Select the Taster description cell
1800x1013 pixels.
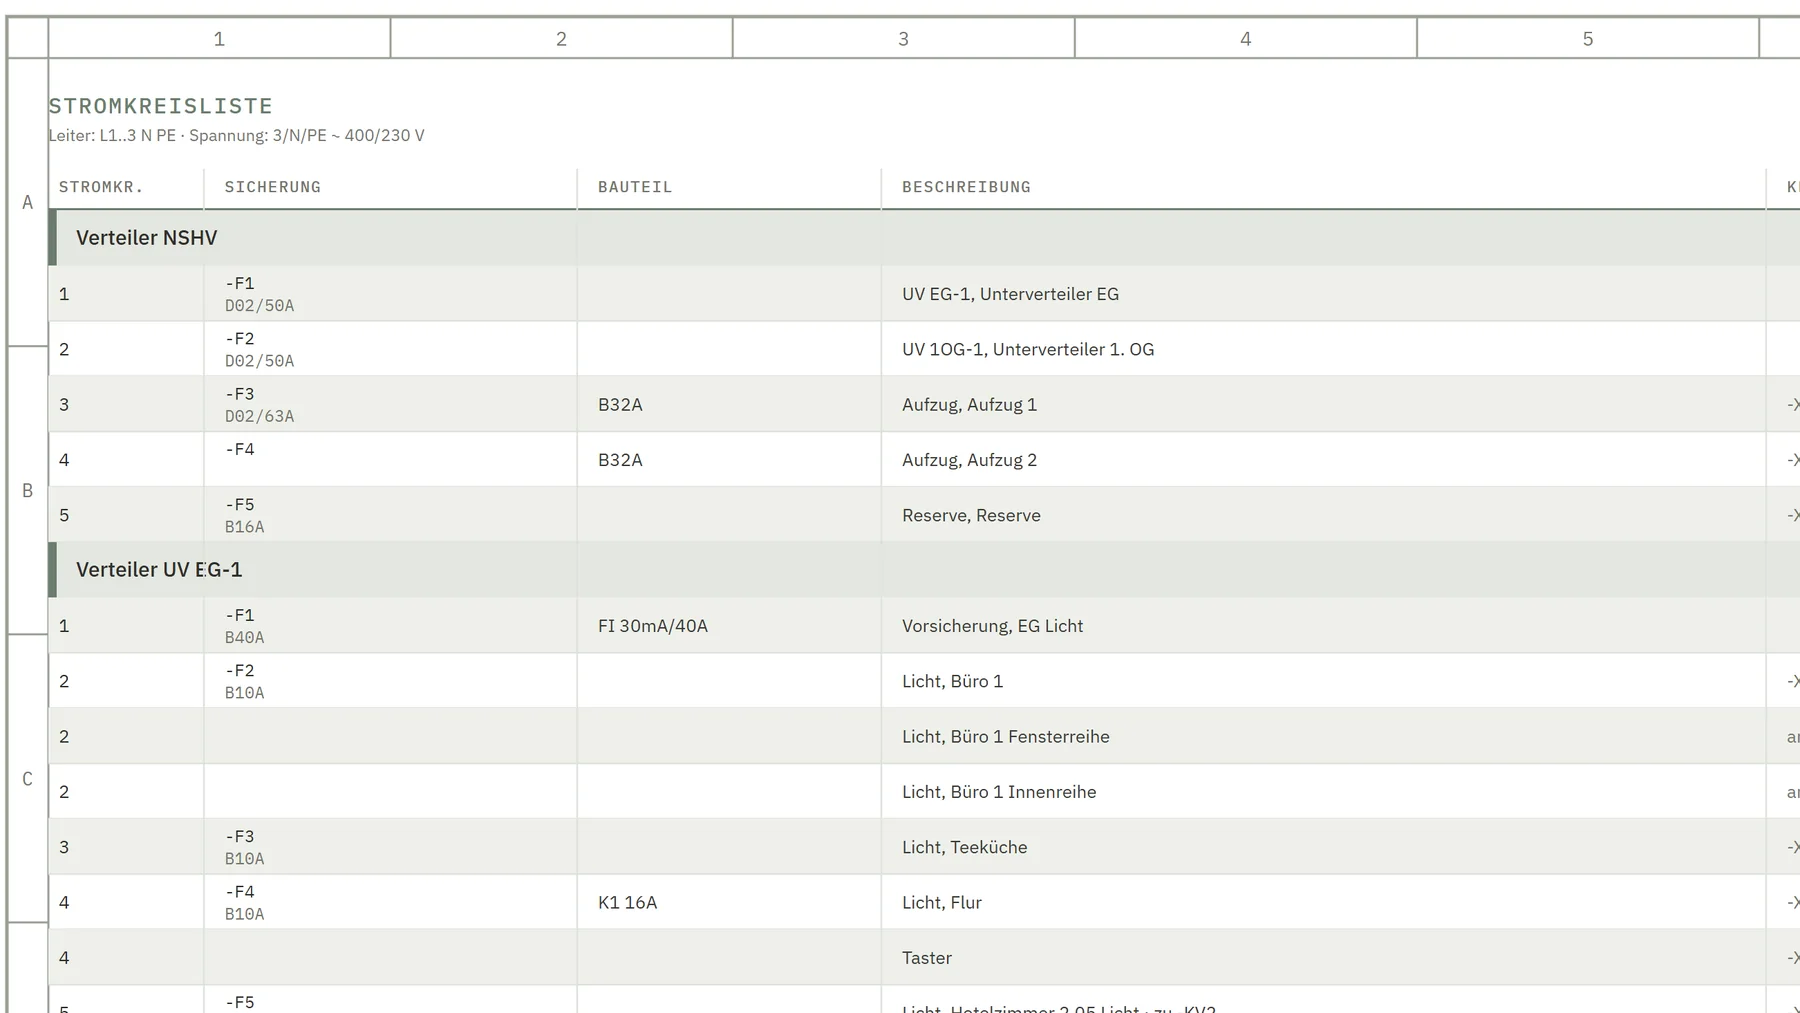(1323, 958)
